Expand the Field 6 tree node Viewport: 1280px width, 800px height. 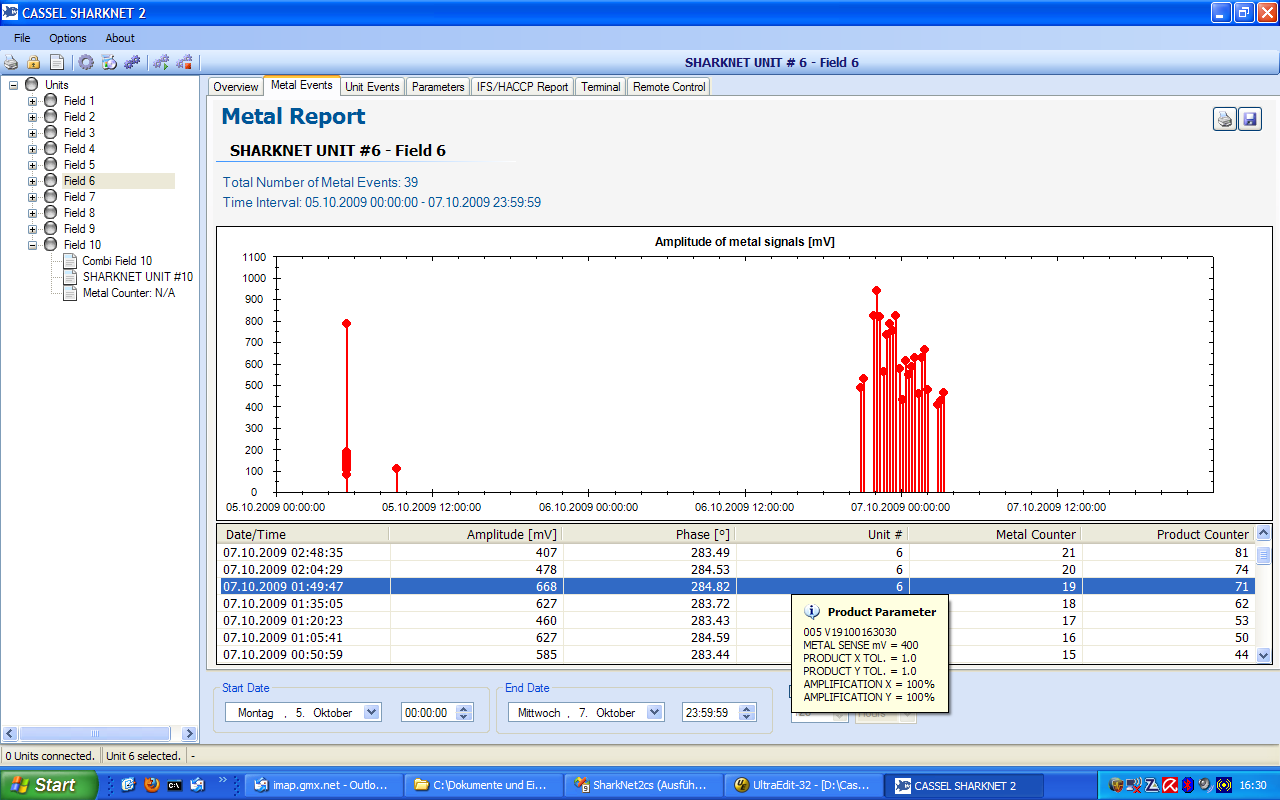coord(32,181)
